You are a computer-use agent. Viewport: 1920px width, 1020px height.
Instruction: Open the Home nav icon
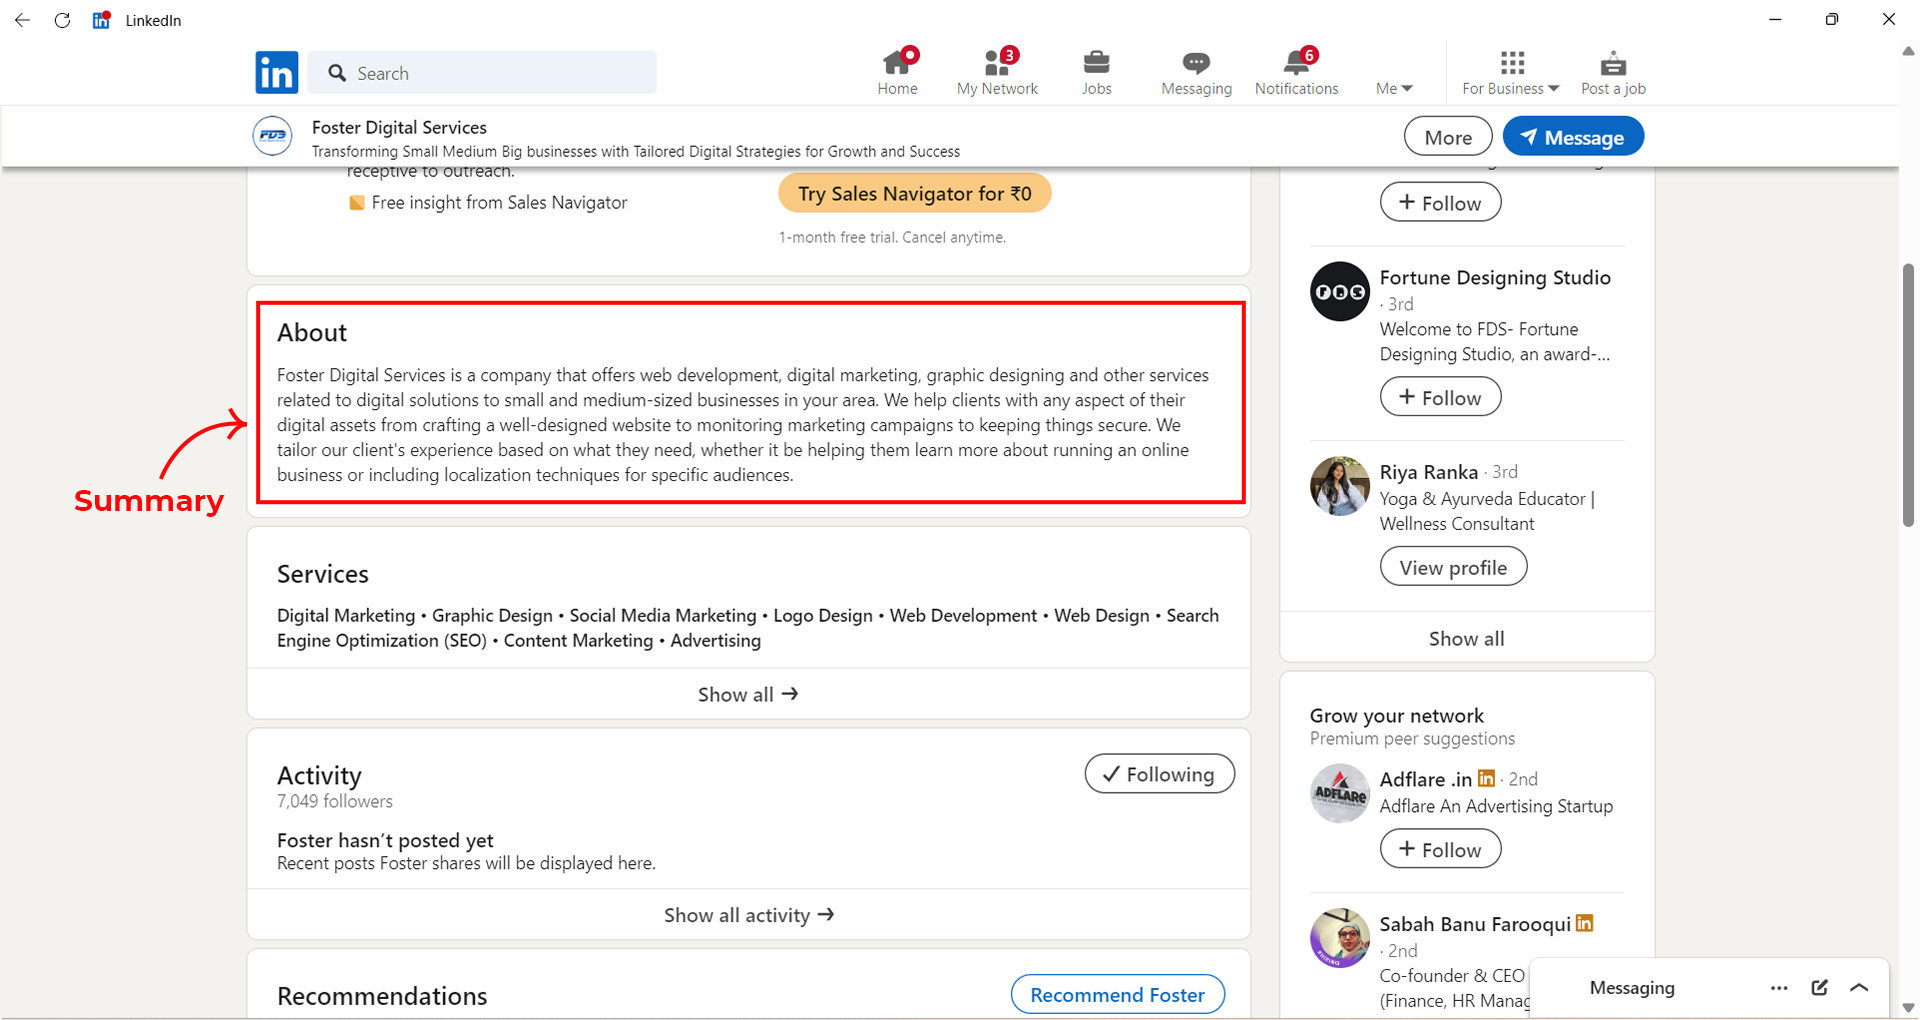897,63
